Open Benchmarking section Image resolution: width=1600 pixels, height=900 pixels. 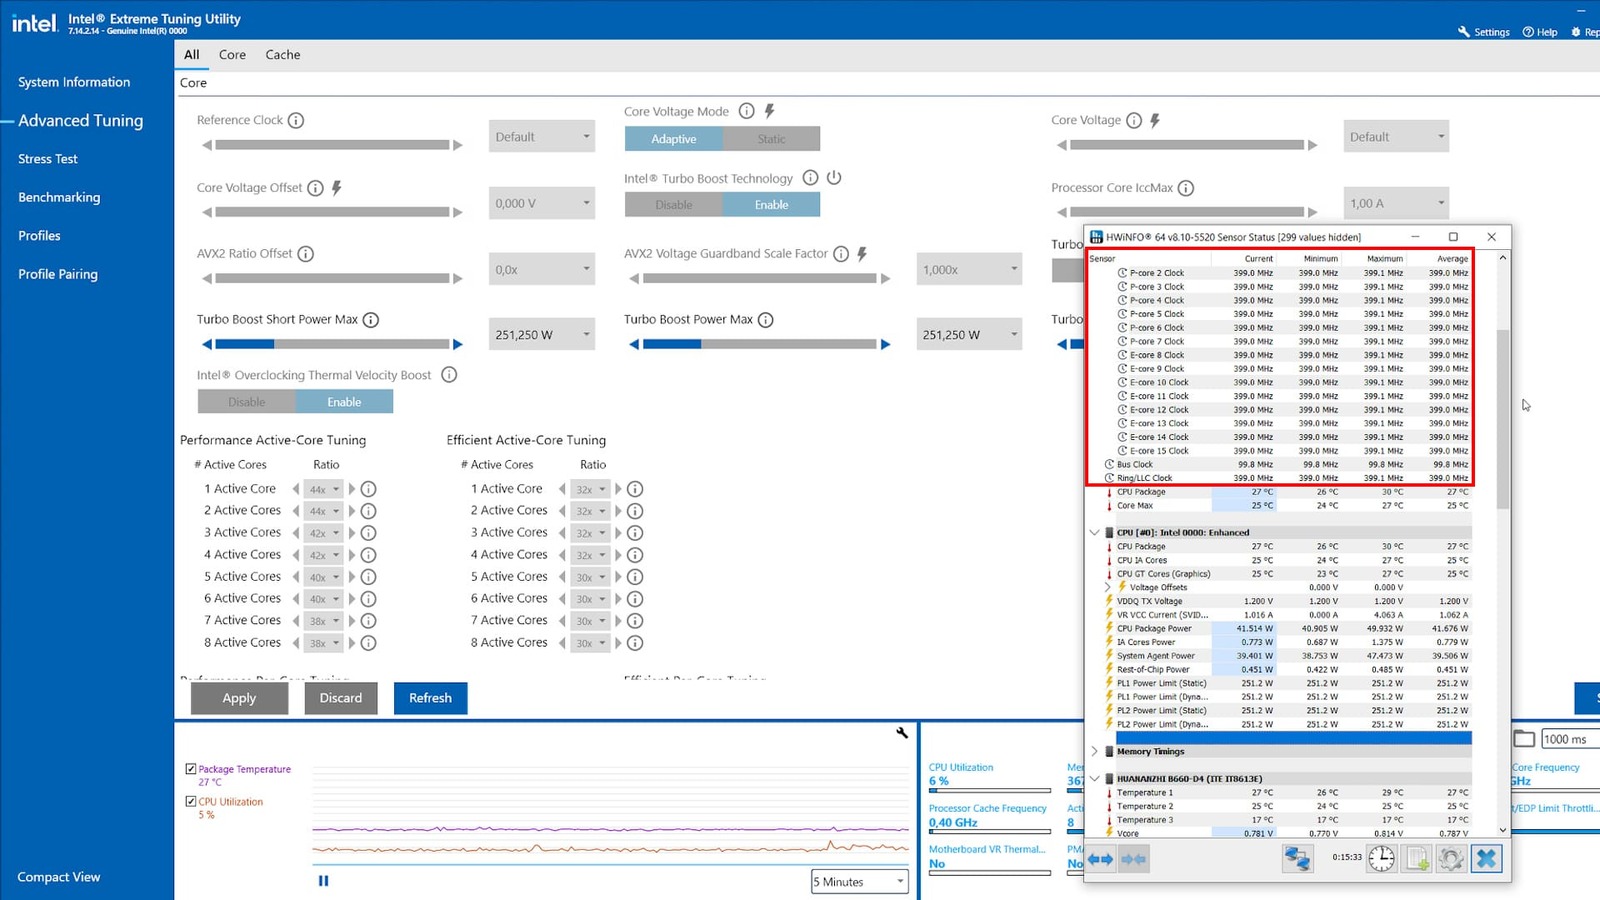point(59,197)
